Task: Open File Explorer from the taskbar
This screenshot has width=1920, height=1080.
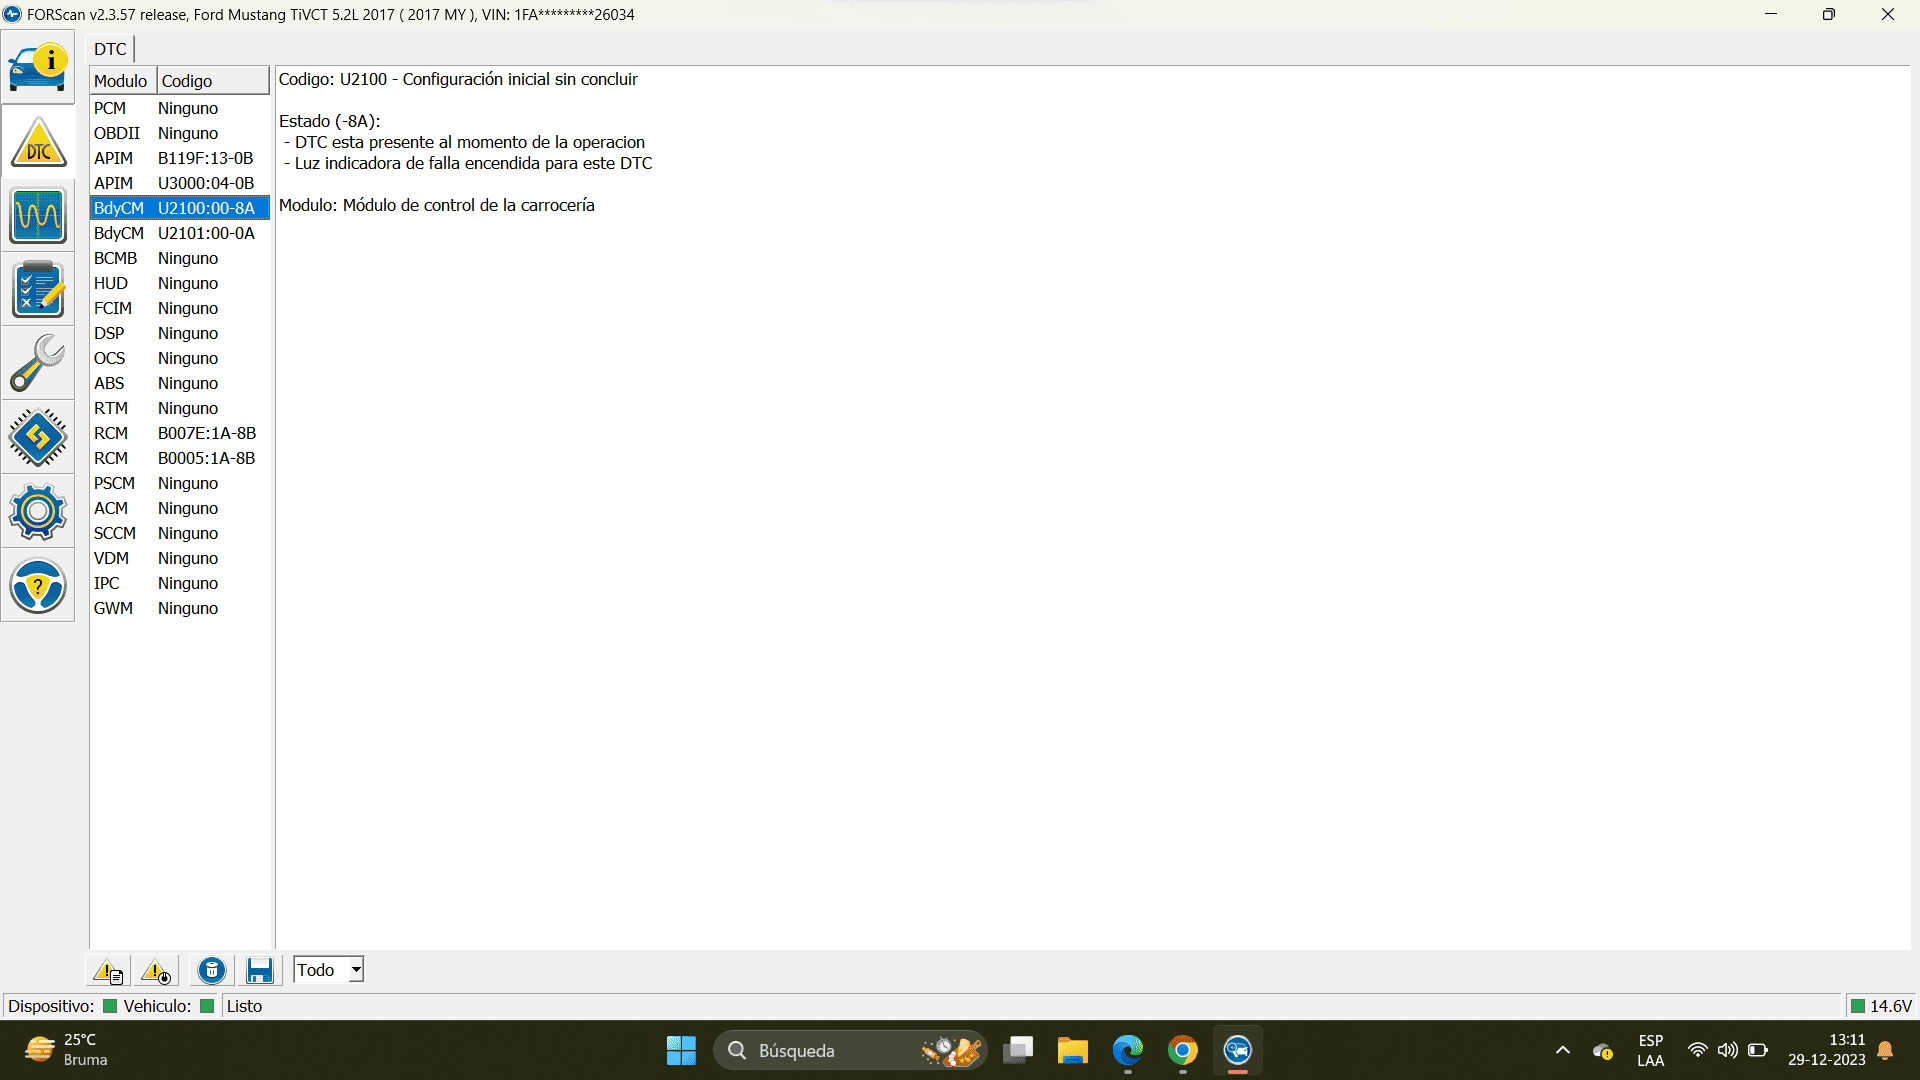Action: [1072, 1050]
